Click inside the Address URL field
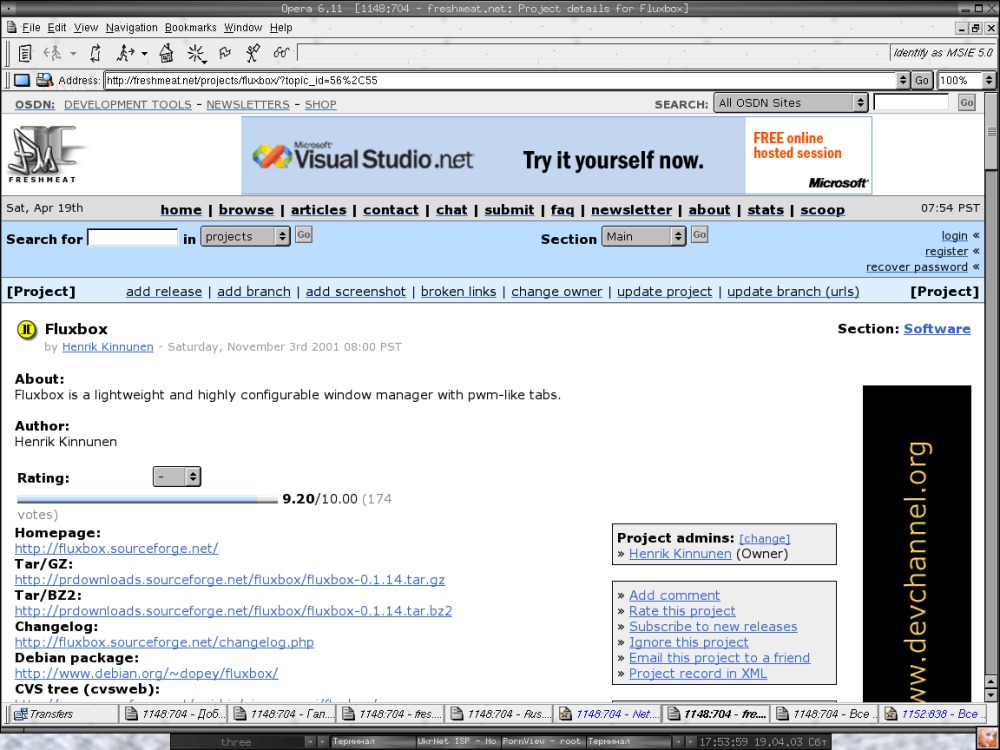This screenshot has height=750, width=1000. click(501, 80)
